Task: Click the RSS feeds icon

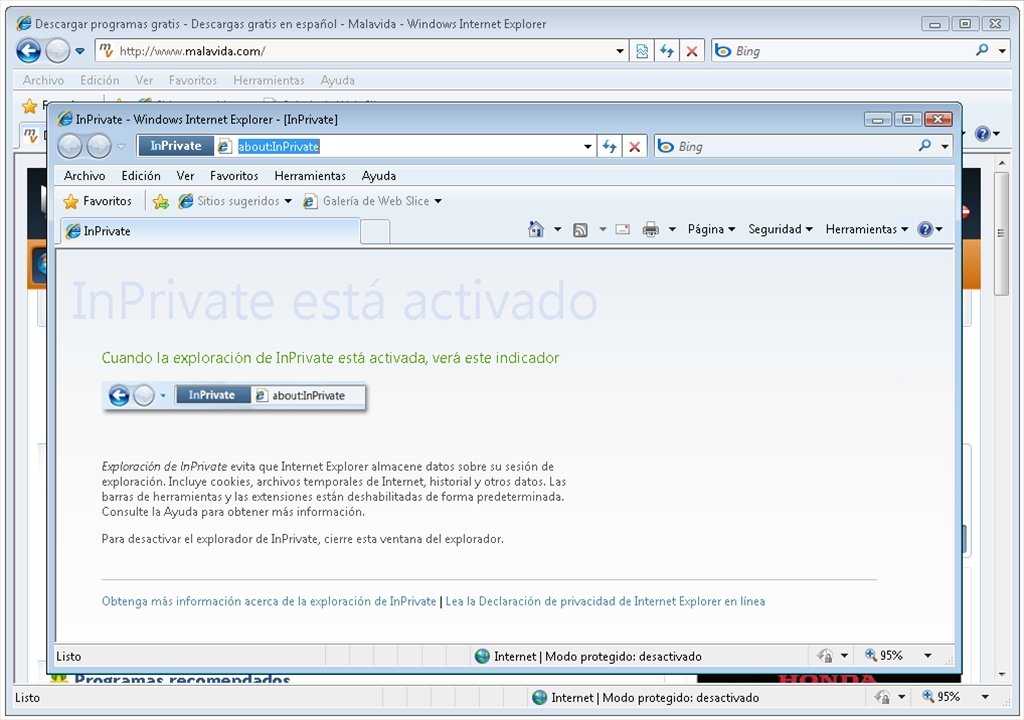Action: coord(580,229)
